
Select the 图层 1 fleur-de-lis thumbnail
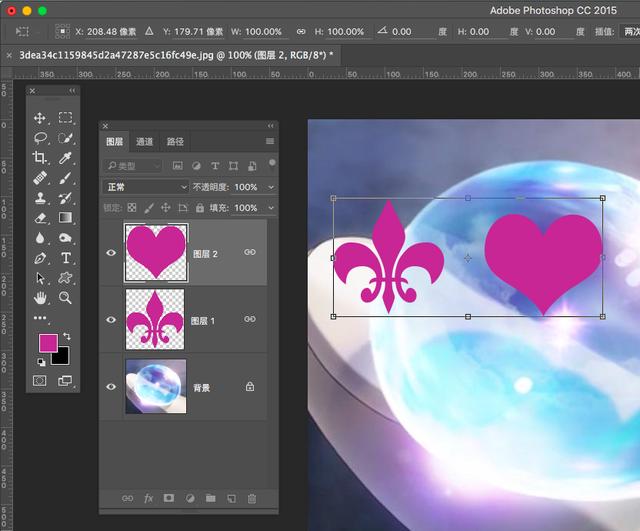tap(155, 320)
